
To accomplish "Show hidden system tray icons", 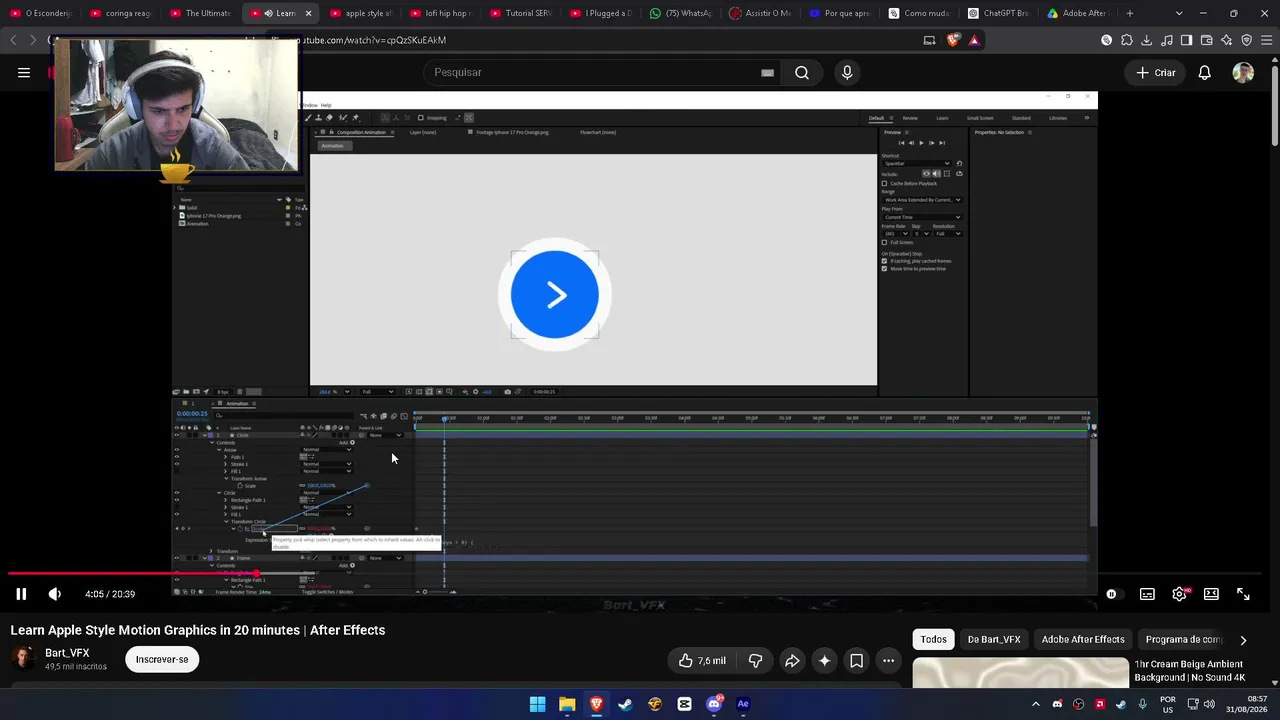I will point(1036,704).
